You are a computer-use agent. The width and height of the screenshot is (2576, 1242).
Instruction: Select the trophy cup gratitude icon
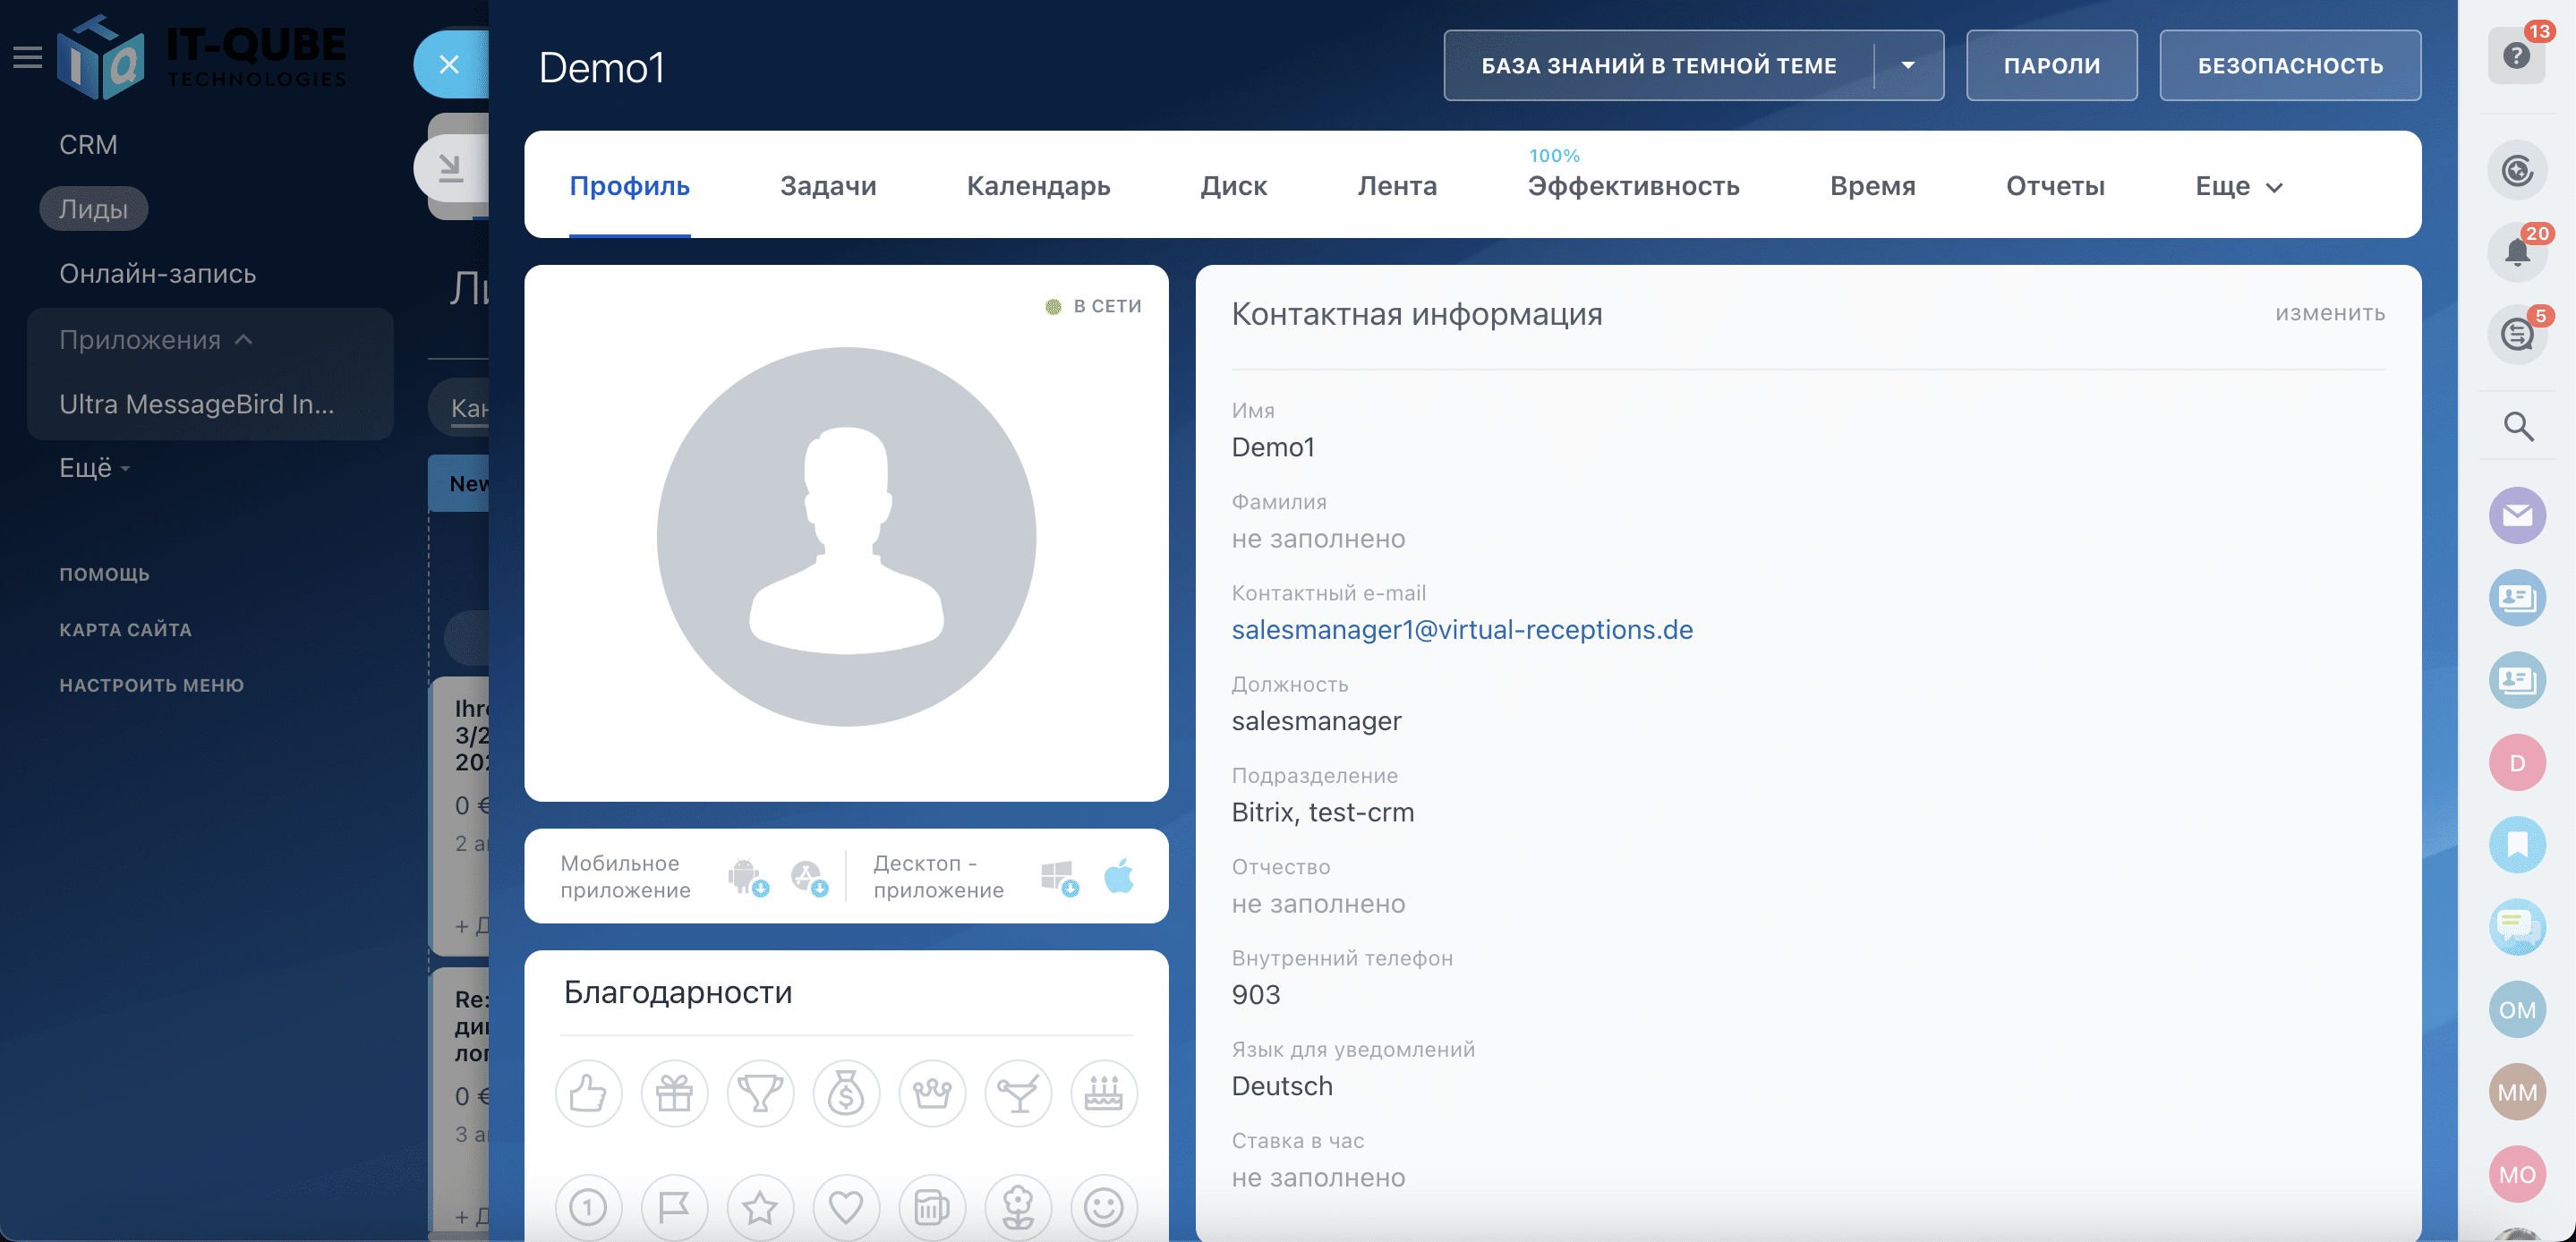pos(760,1093)
